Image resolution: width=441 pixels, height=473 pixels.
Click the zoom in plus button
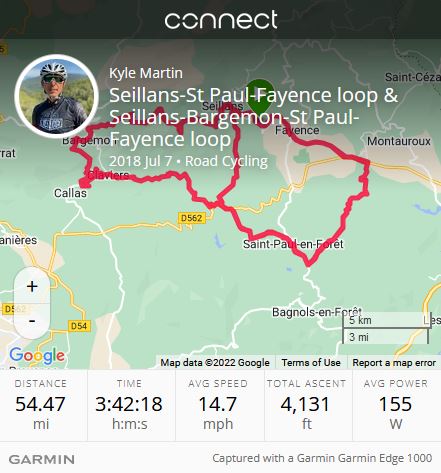(x=32, y=286)
